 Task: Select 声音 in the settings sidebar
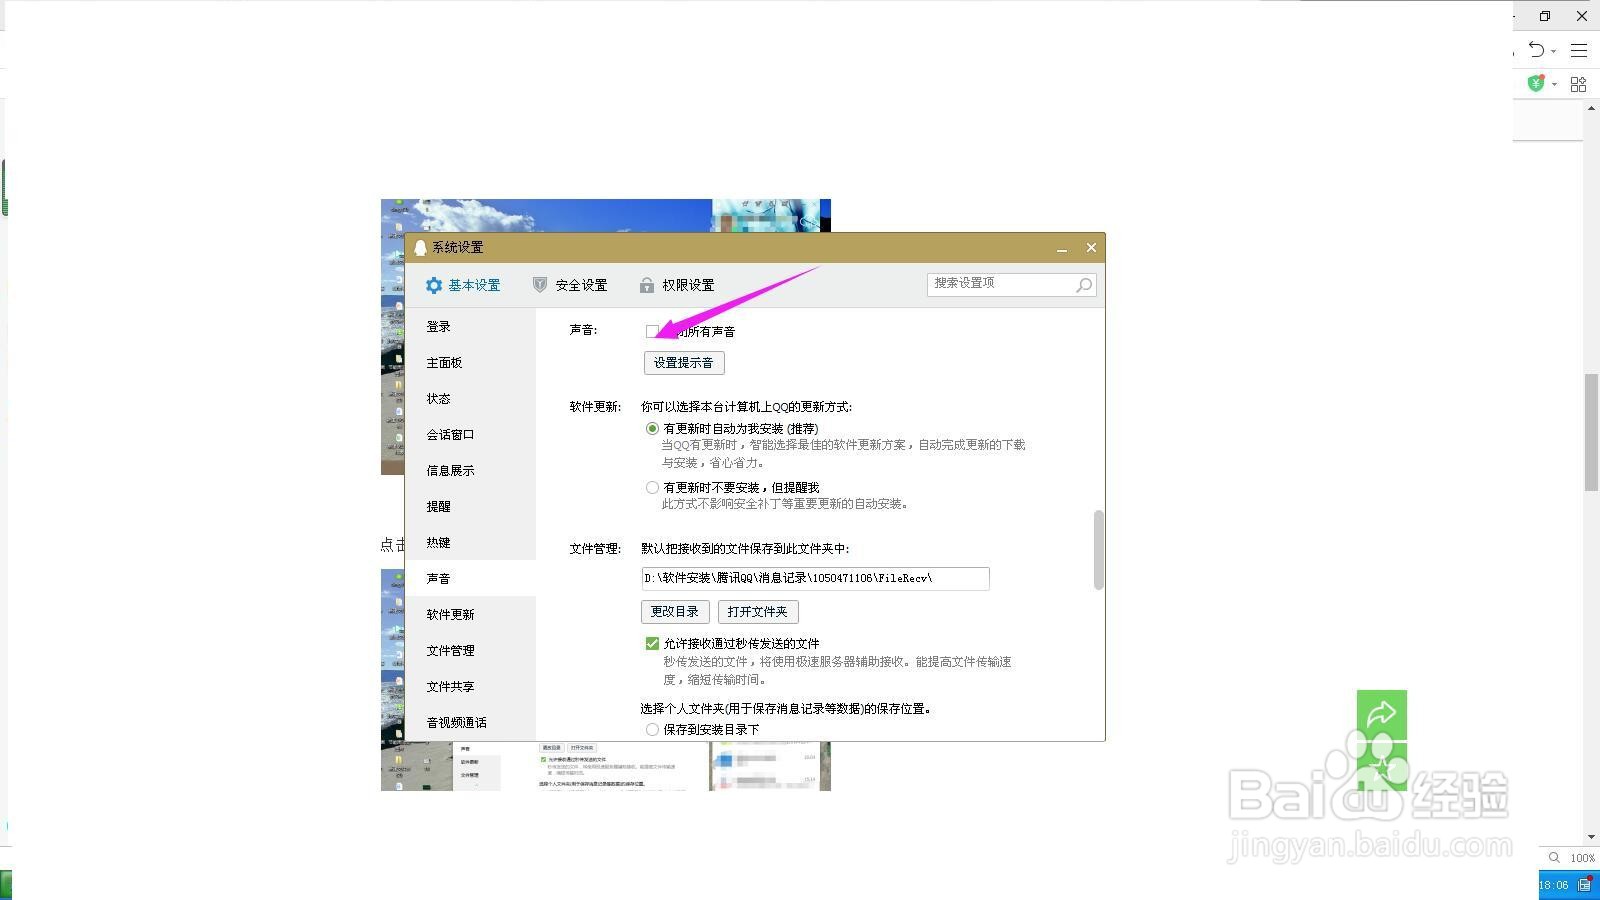pos(471,579)
